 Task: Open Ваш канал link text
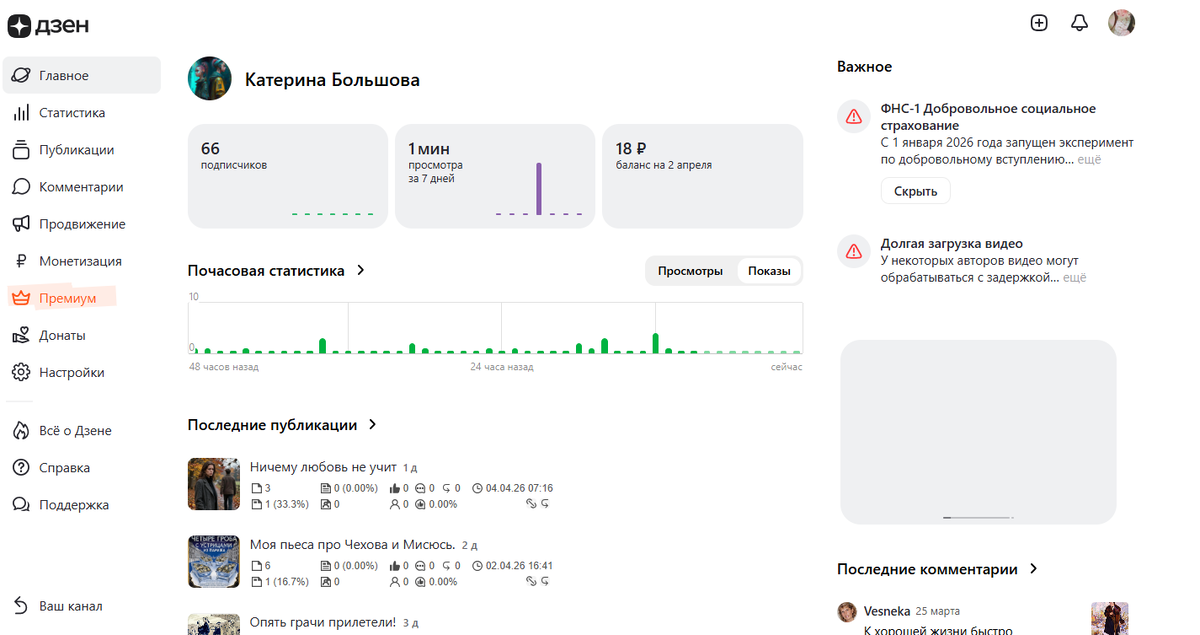tap(70, 606)
